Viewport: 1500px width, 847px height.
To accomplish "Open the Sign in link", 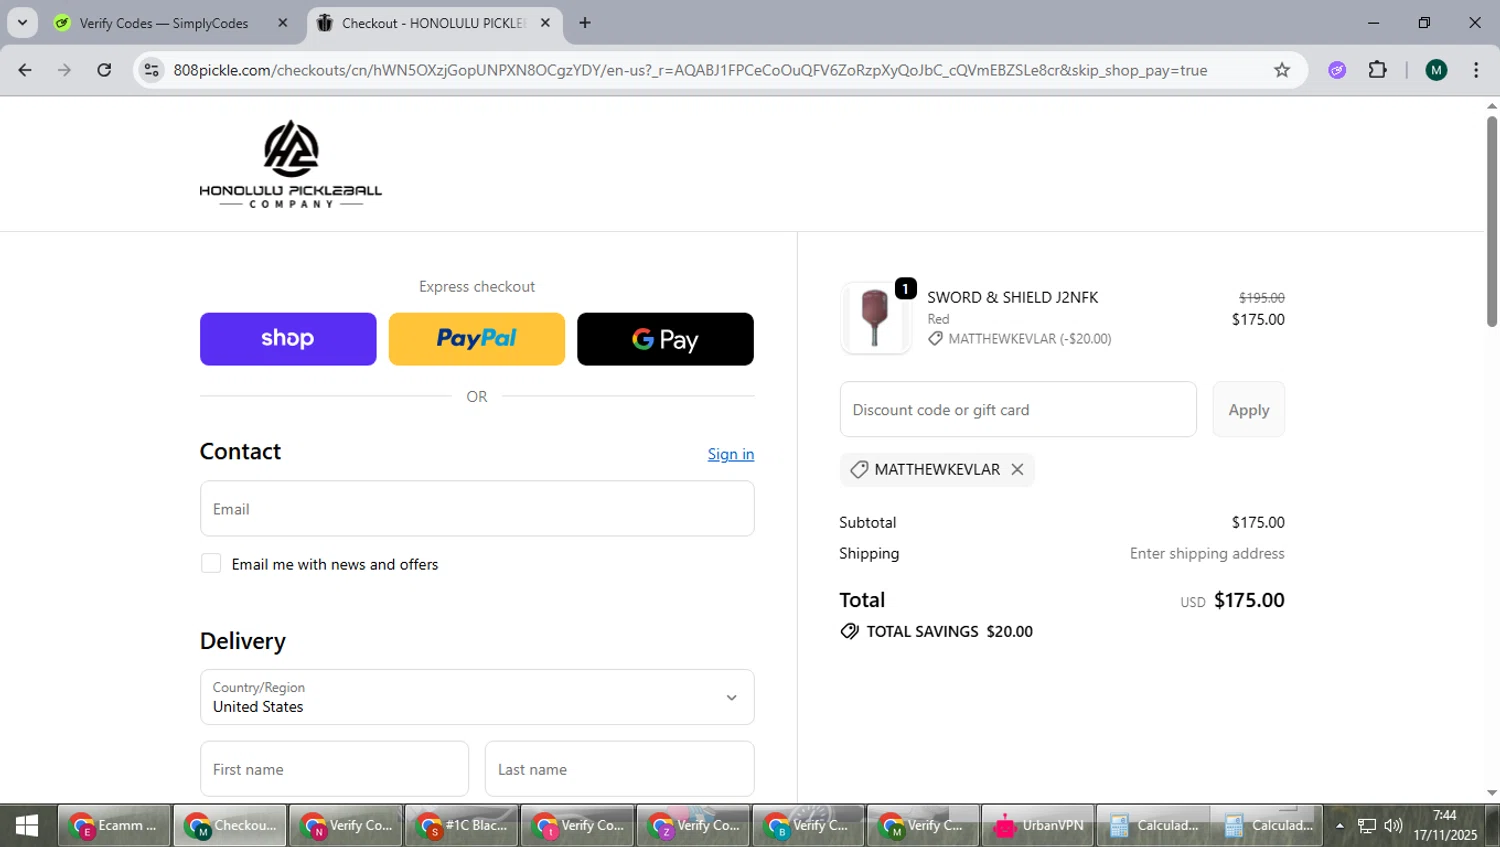I will 731,454.
